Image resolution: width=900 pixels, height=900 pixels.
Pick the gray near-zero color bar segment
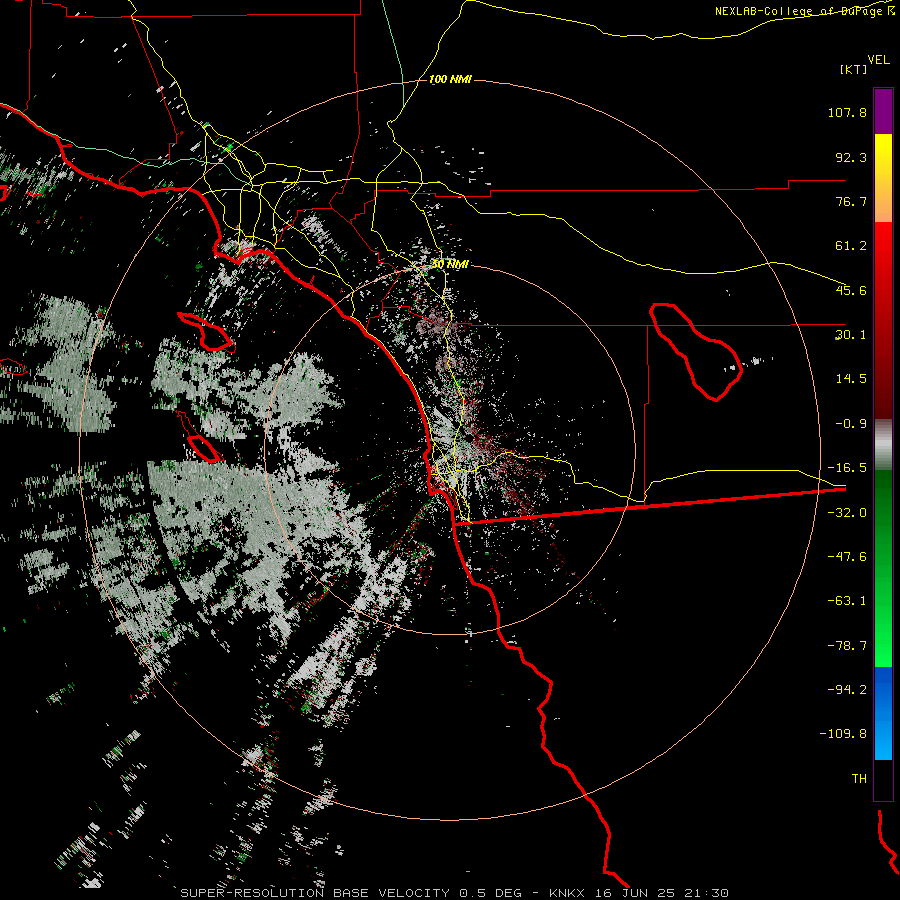point(883,445)
